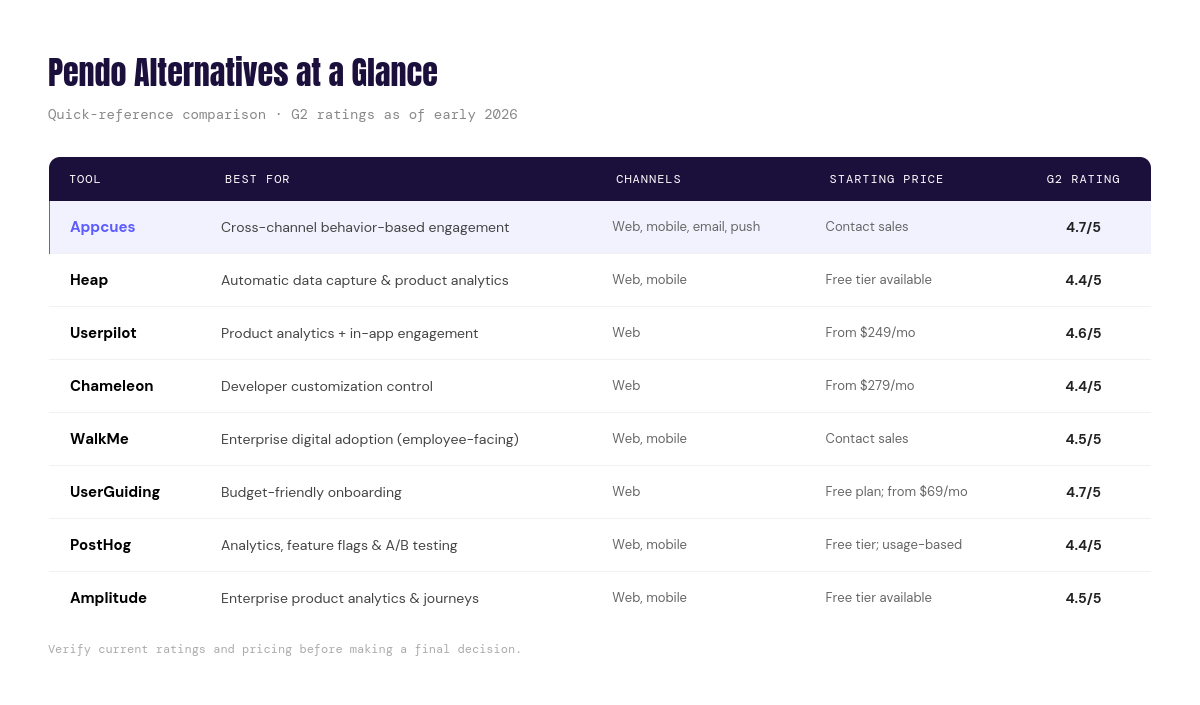Click the 'From $279/mo' price cell

870,386
